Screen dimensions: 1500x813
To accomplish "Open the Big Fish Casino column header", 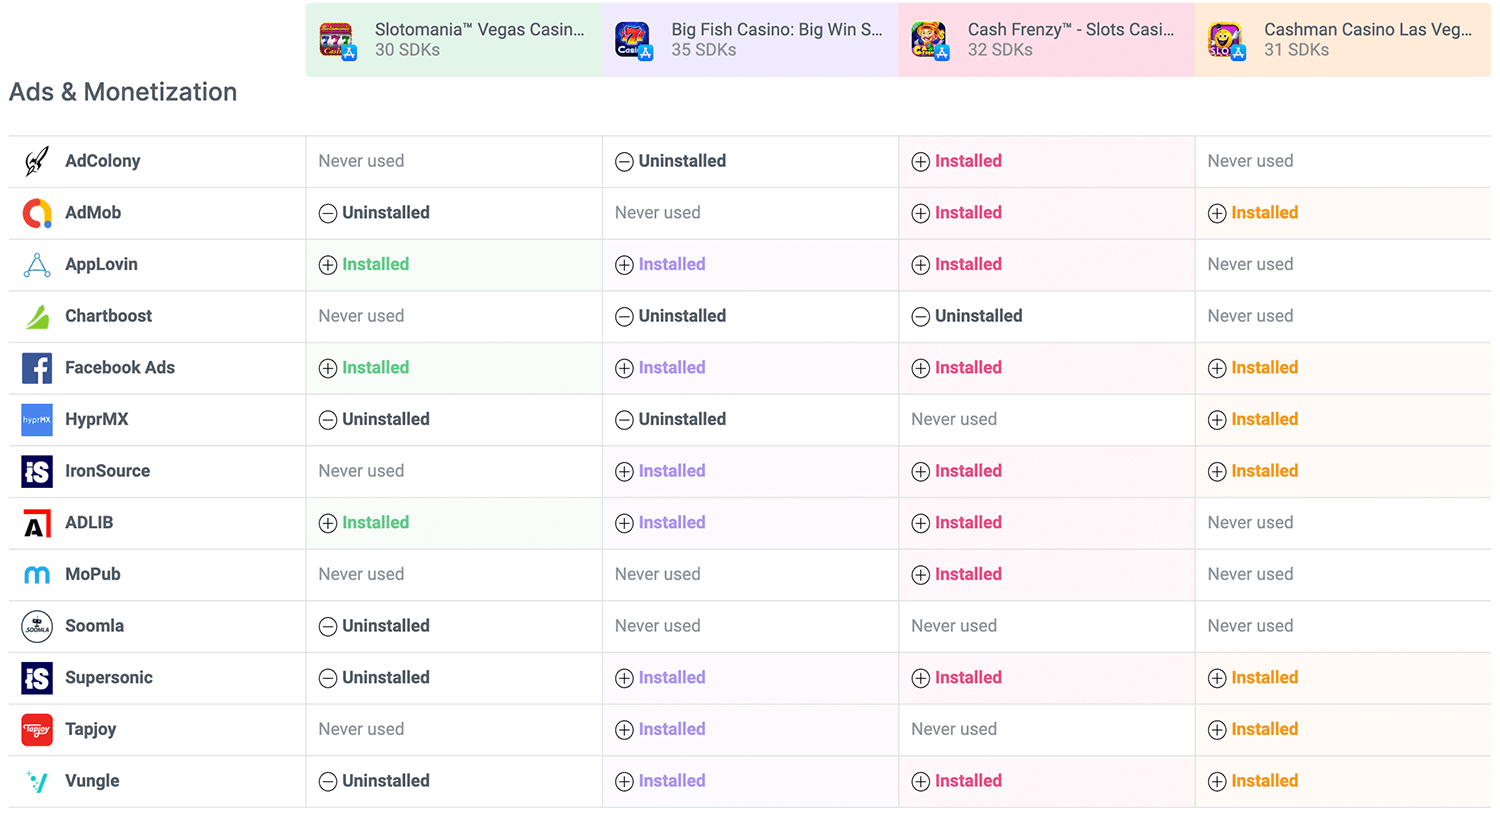I will (x=750, y=40).
